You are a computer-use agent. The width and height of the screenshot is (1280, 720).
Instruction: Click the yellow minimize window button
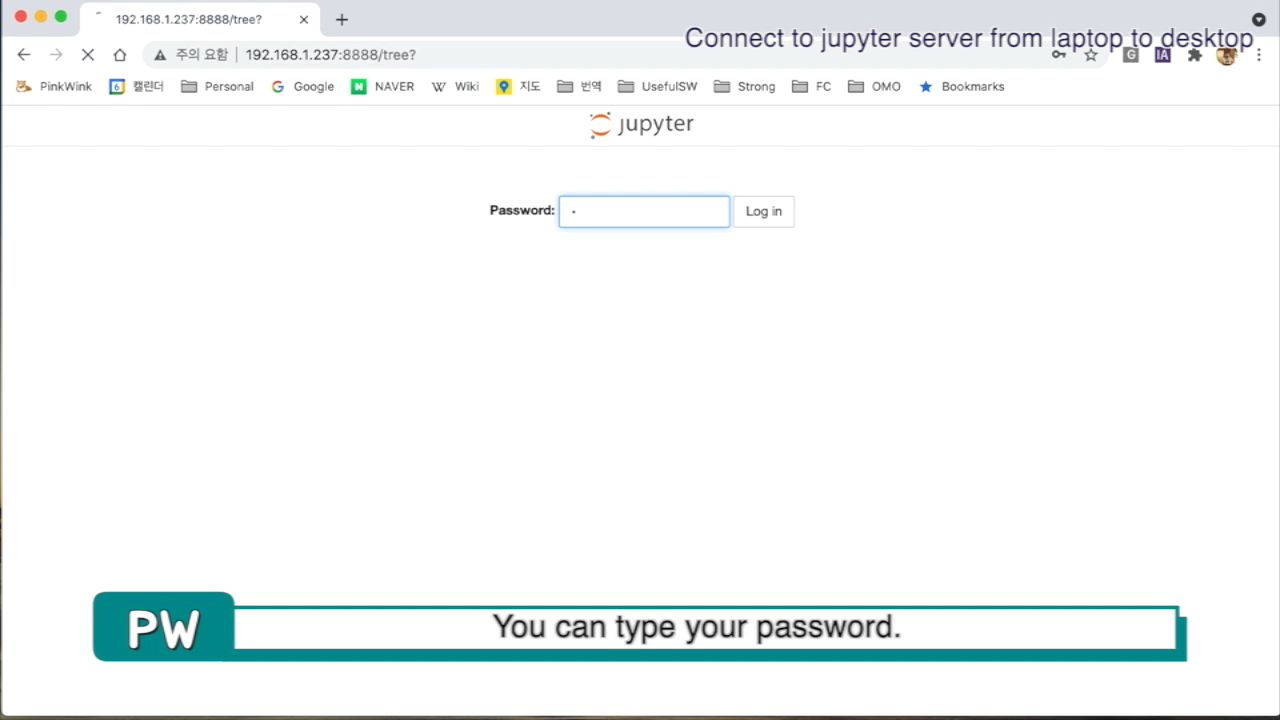click(x=41, y=16)
